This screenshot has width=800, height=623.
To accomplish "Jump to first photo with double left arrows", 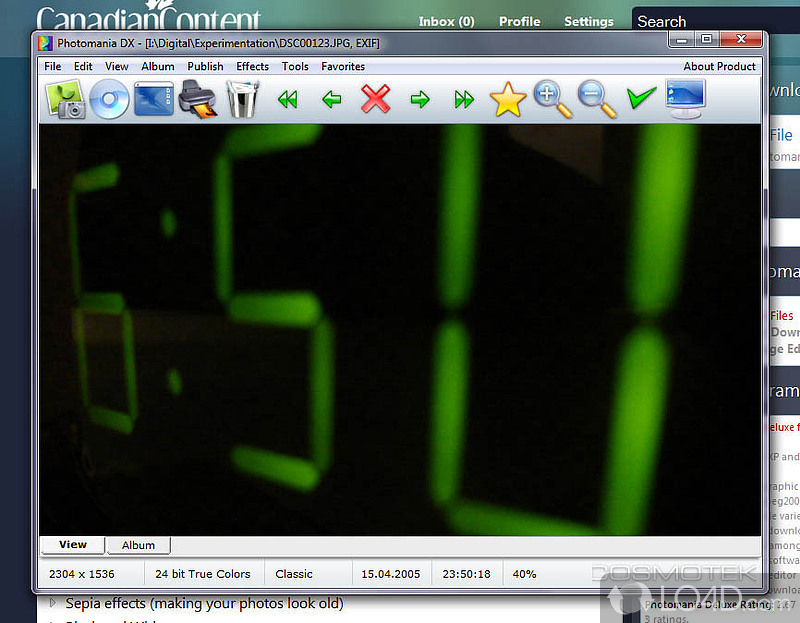I will pyautogui.click(x=288, y=99).
